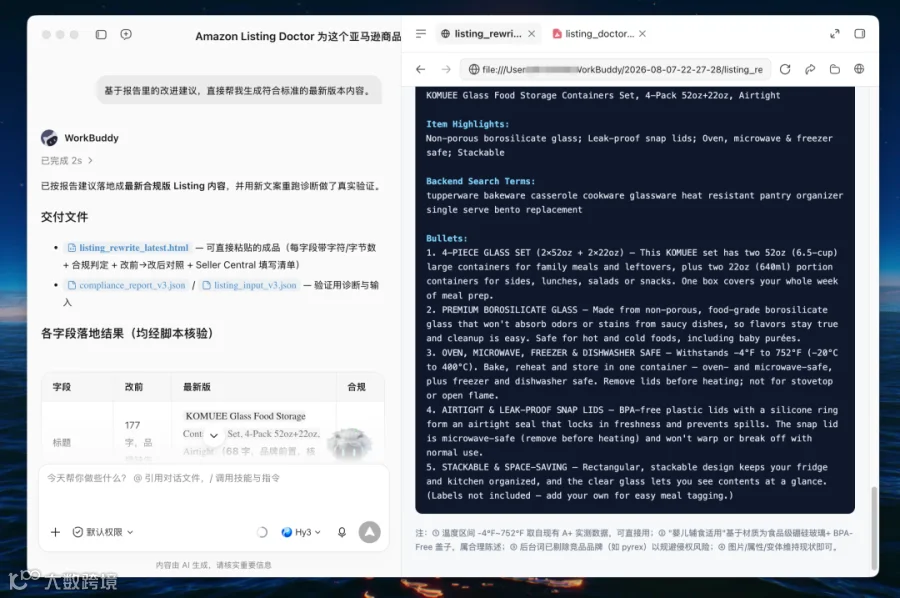900x598 pixels.
Task: Select the 最新版 column header
Action: [197, 387]
